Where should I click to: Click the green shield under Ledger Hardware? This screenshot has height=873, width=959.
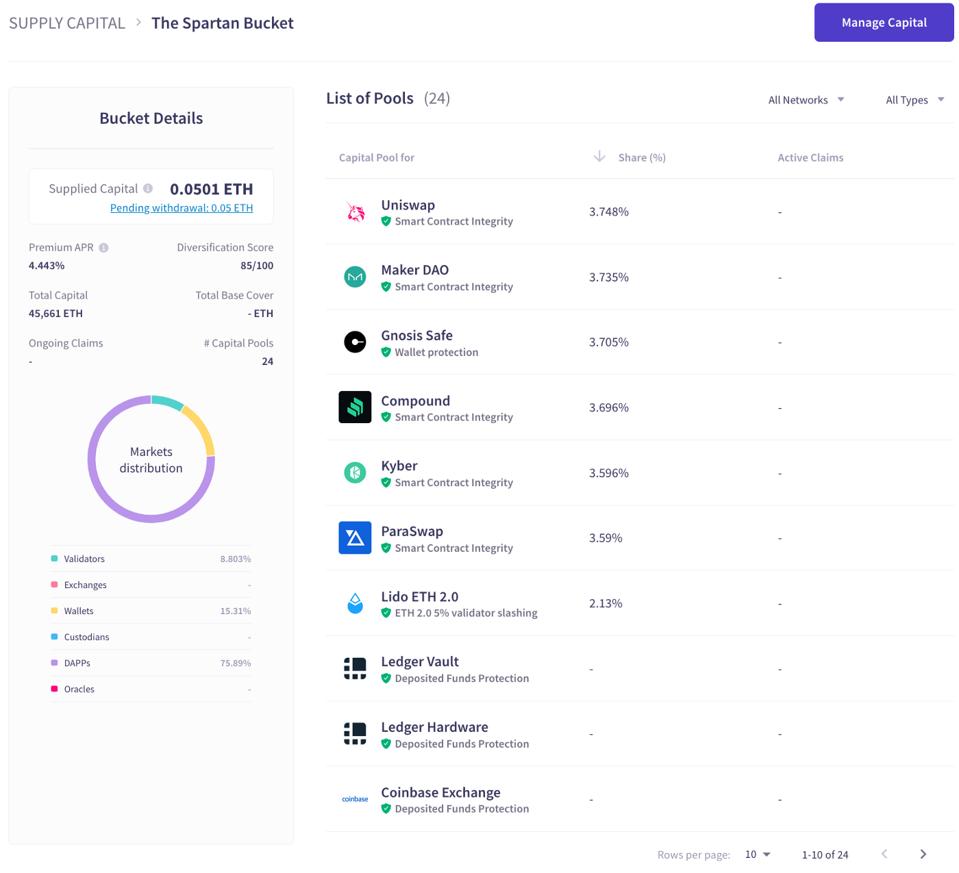pyautogui.click(x=386, y=744)
